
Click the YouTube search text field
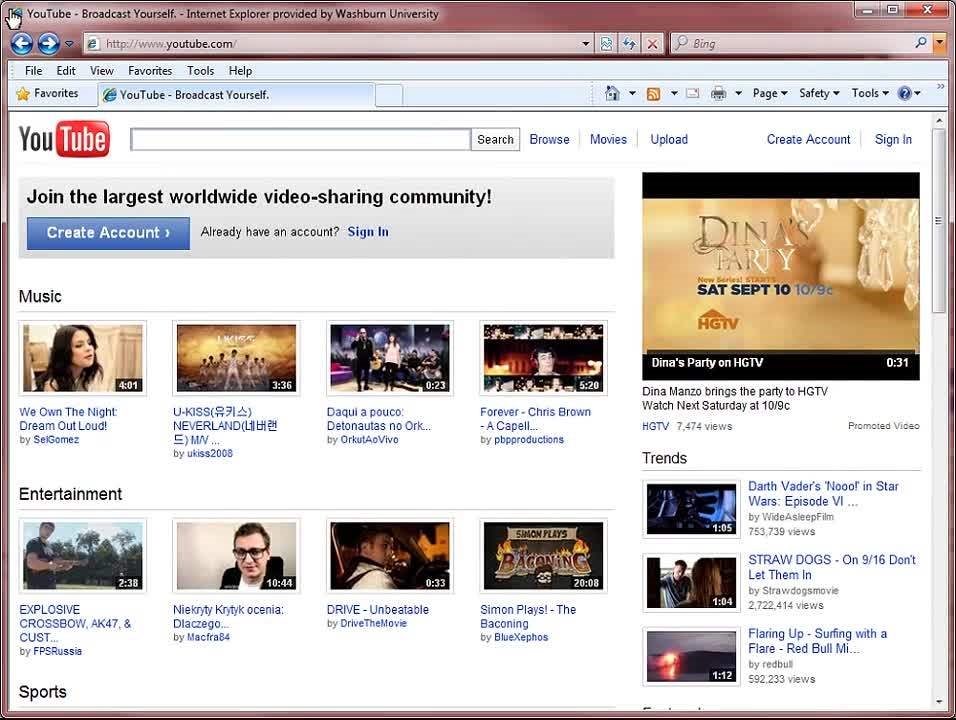coord(301,140)
